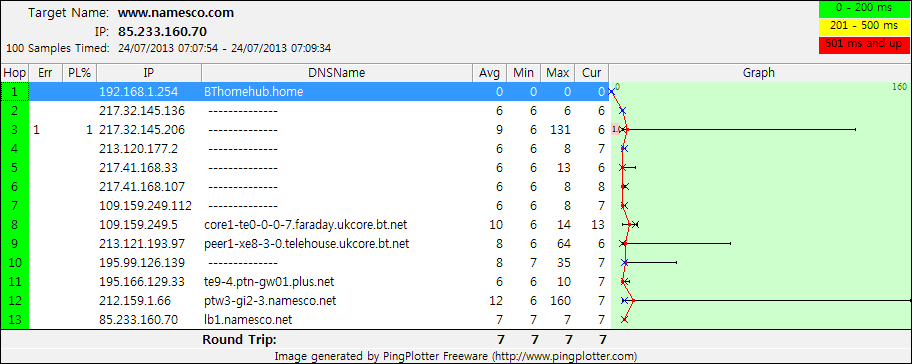This screenshot has width=912, height=364.
Task: Click IP 85.233.160.70 in hop 13 row
Action: point(138,320)
